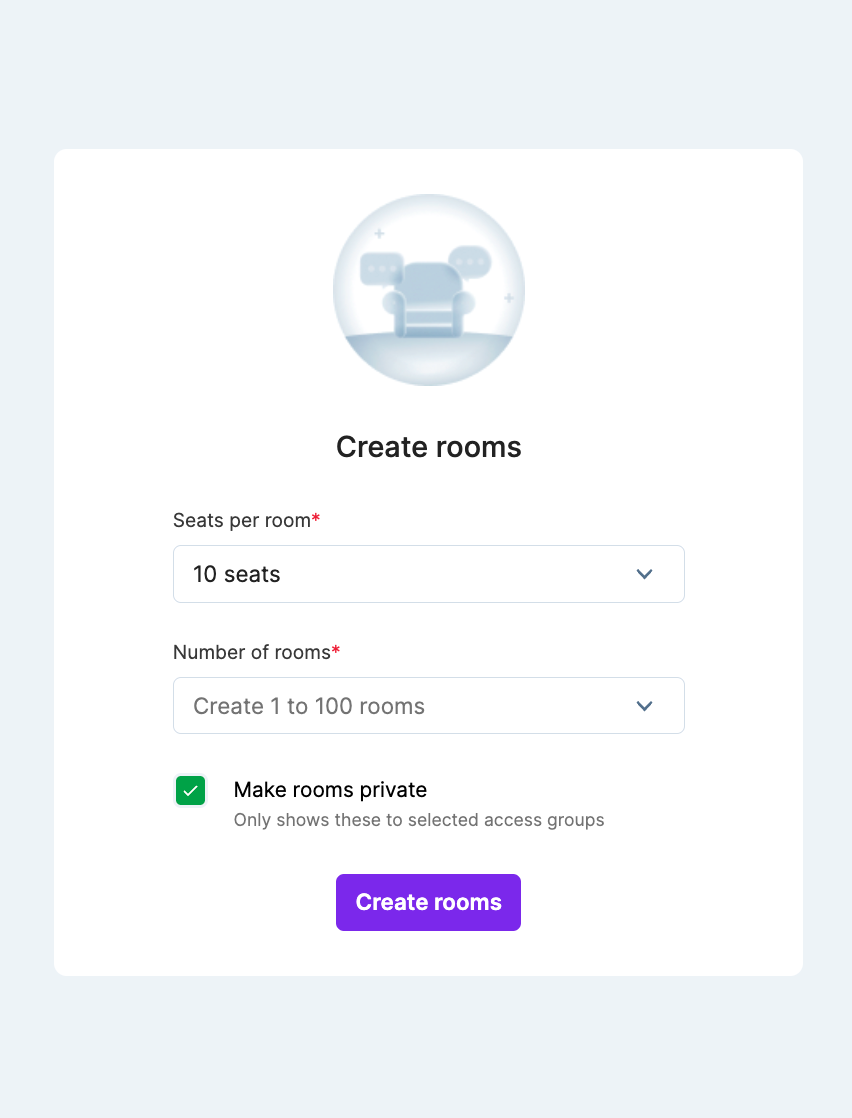Toggle privacy via the Make rooms private label
This screenshot has height=1118, width=852.
click(x=330, y=790)
